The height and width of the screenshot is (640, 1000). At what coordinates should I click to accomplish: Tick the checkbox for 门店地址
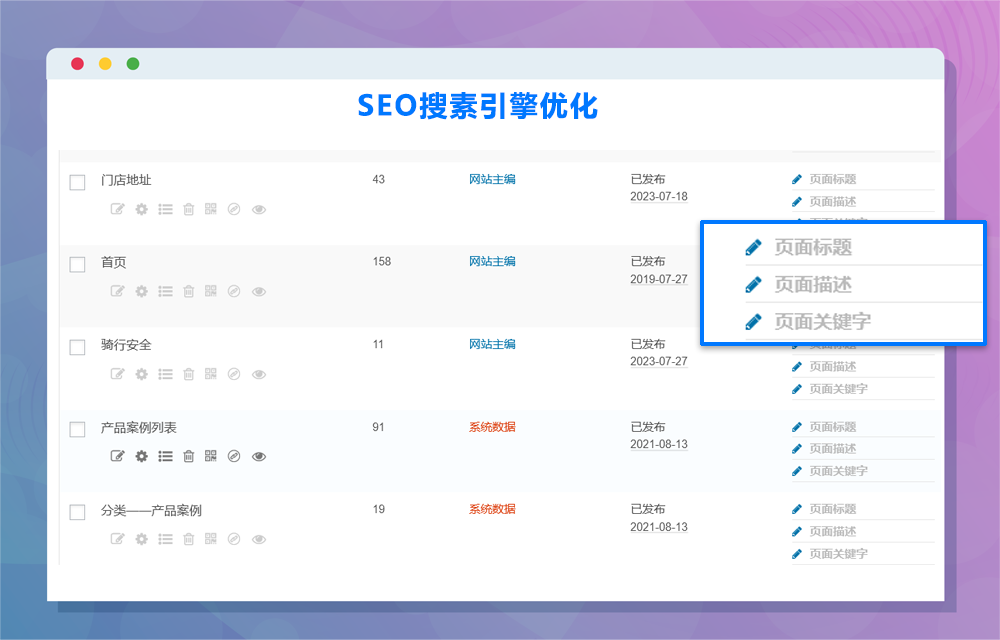click(77, 182)
